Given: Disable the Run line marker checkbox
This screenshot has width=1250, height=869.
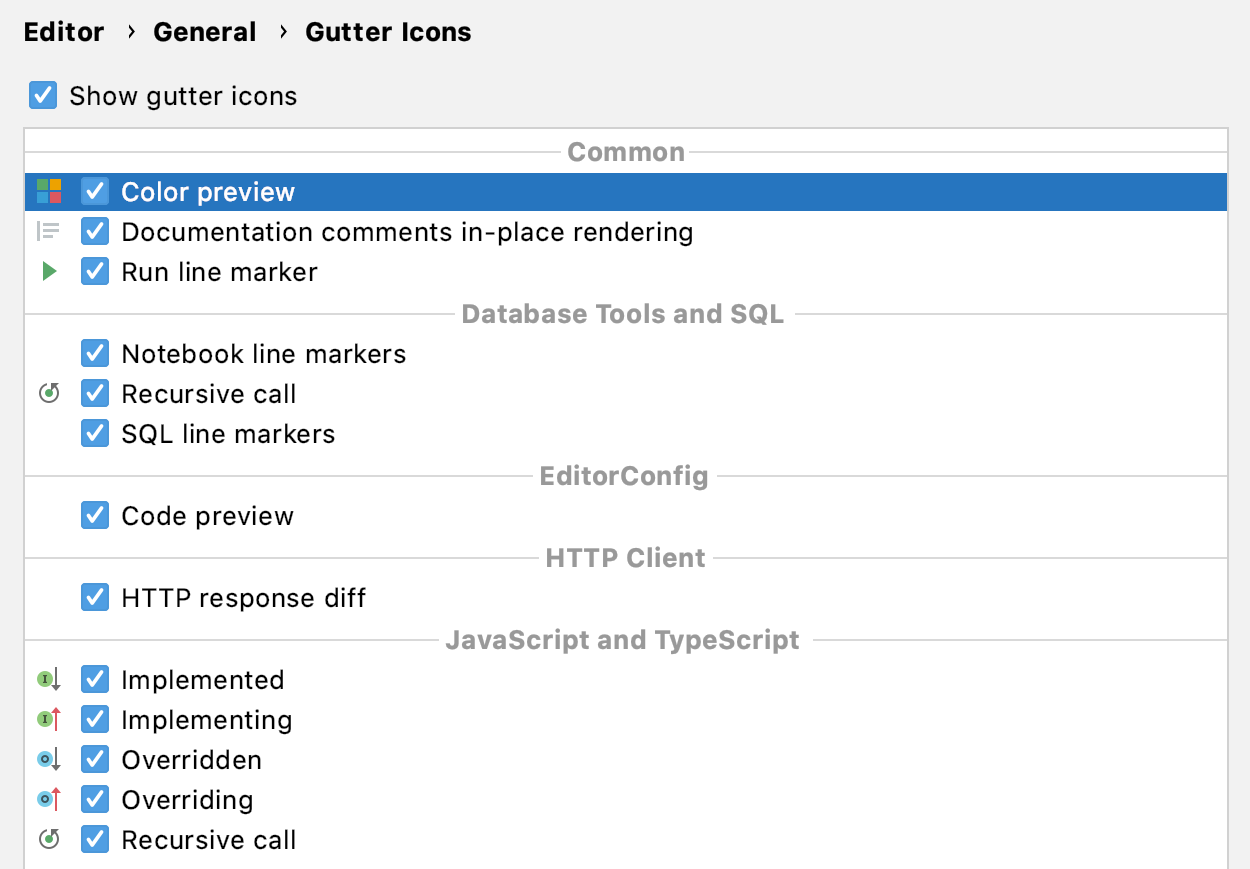Looking at the screenshot, I should pyautogui.click(x=95, y=271).
